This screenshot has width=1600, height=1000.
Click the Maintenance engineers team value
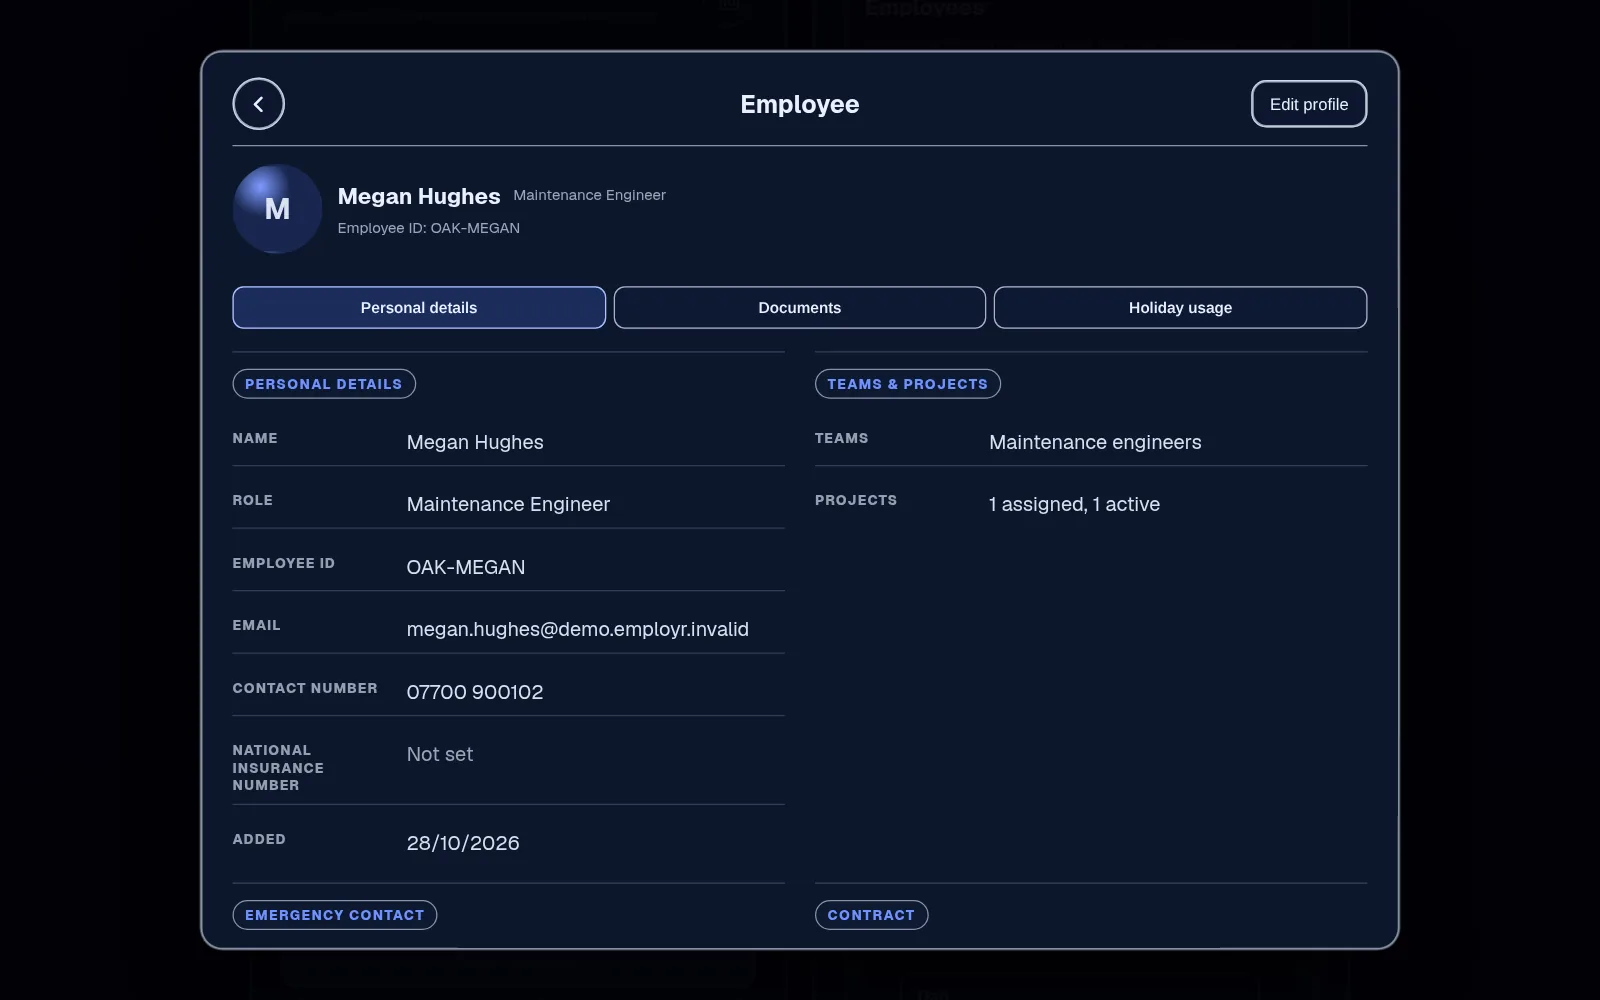click(x=1095, y=442)
